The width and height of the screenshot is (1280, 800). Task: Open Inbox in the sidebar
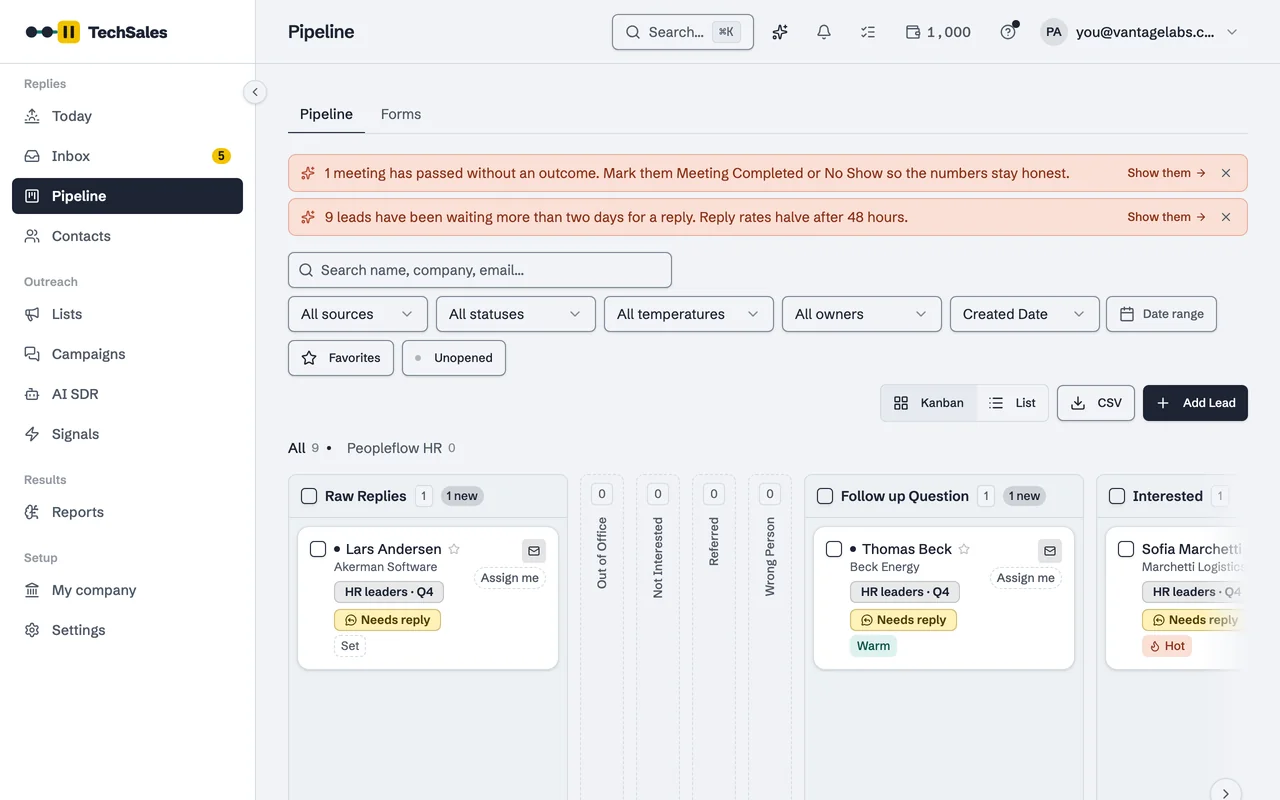point(127,156)
